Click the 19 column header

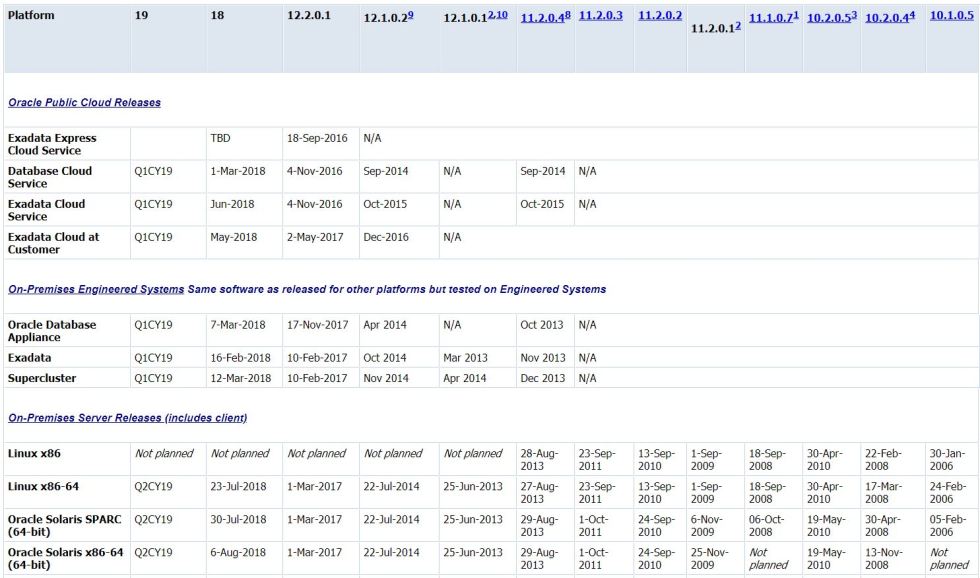141,16
